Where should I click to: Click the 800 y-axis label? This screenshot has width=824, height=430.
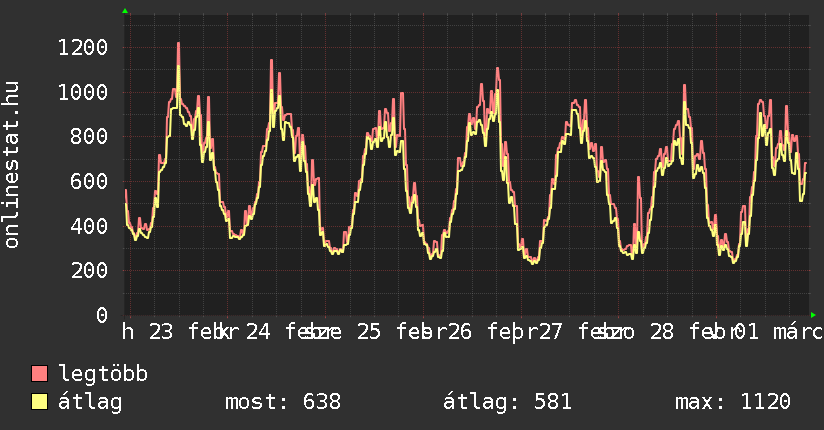click(89, 137)
